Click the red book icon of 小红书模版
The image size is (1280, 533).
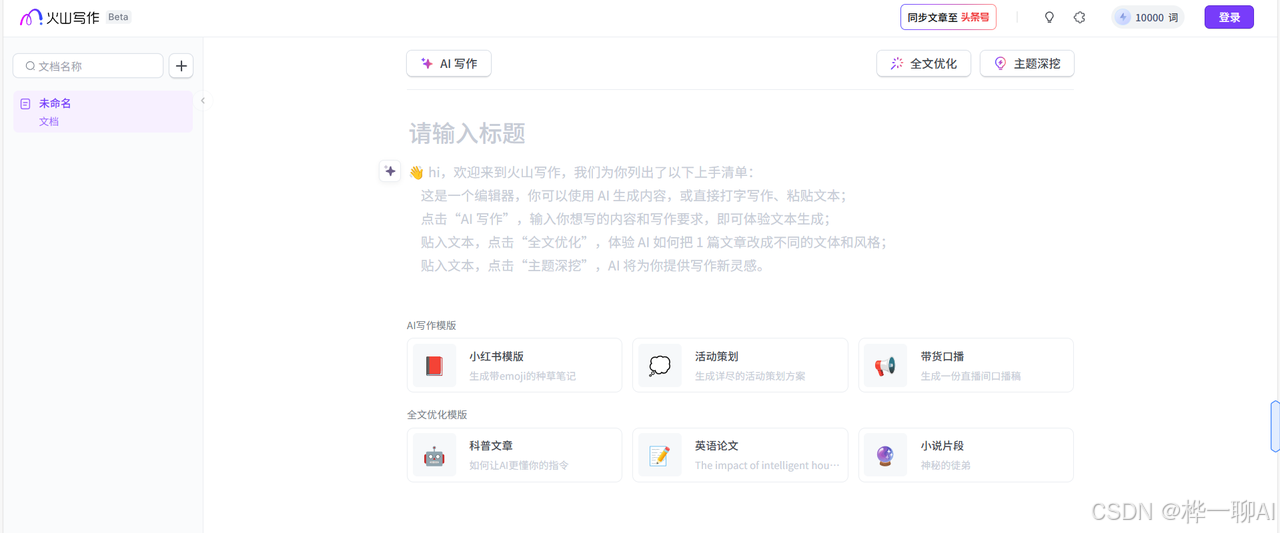coord(434,366)
